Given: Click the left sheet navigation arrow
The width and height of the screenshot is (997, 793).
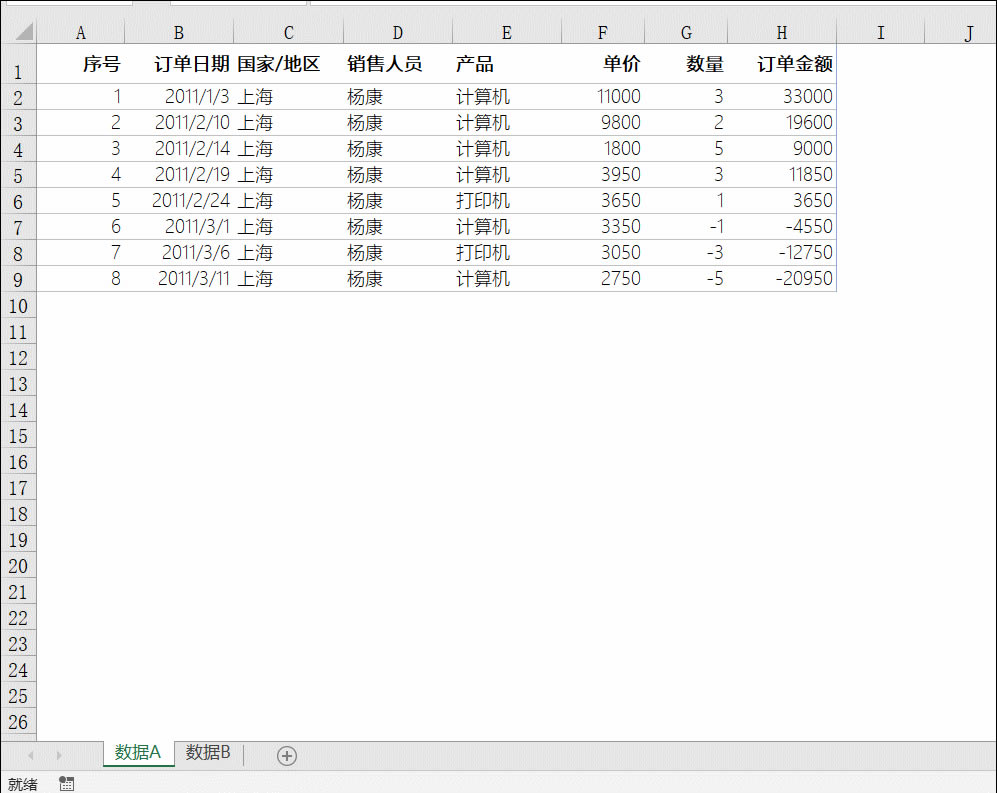Looking at the screenshot, I should [30, 755].
